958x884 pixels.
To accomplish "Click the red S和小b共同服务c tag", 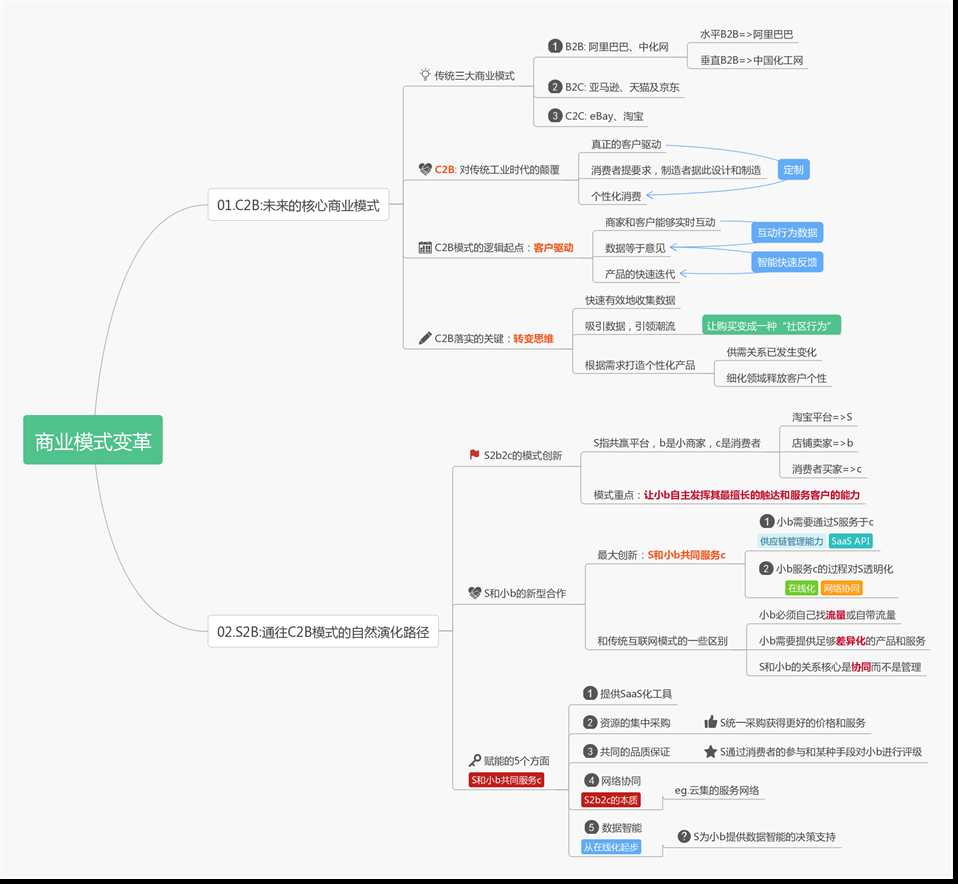I will (x=506, y=780).
